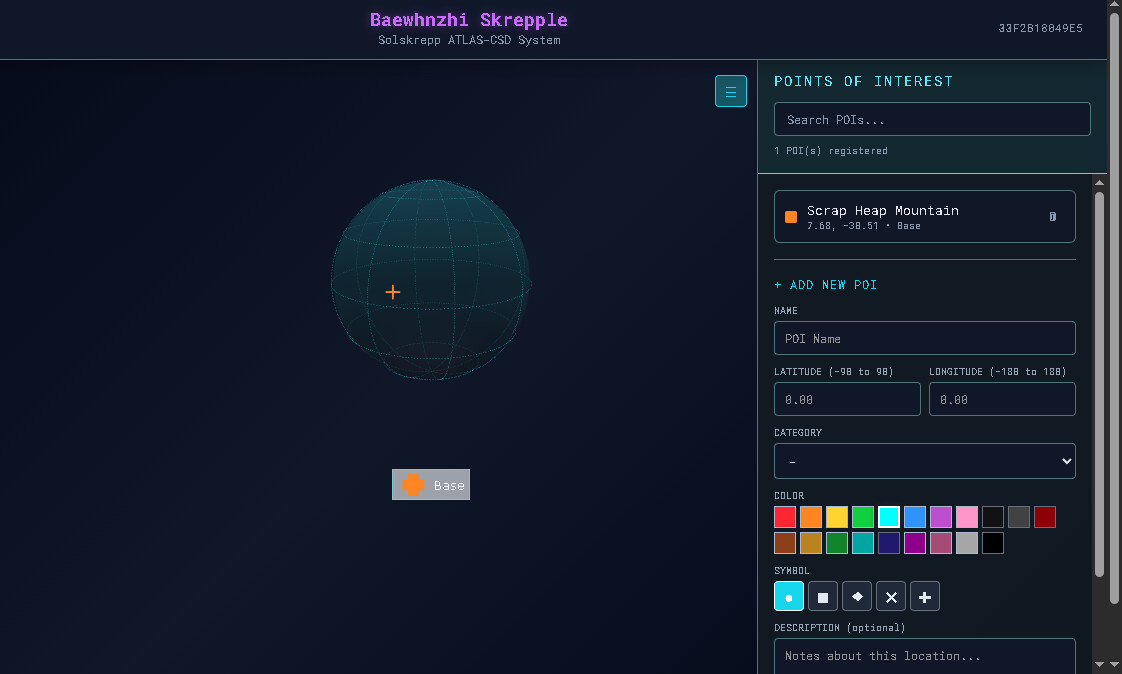Image resolution: width=1122 pixels, height=674 pixels.
Task: Click the POINTS OF INTEREST heading
Action: pos(863,82)
